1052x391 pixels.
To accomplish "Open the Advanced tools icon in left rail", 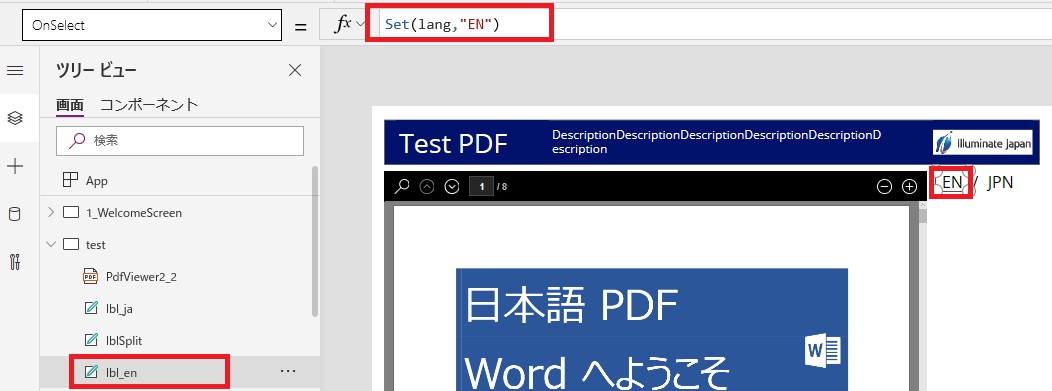I will tap(15, 262).
